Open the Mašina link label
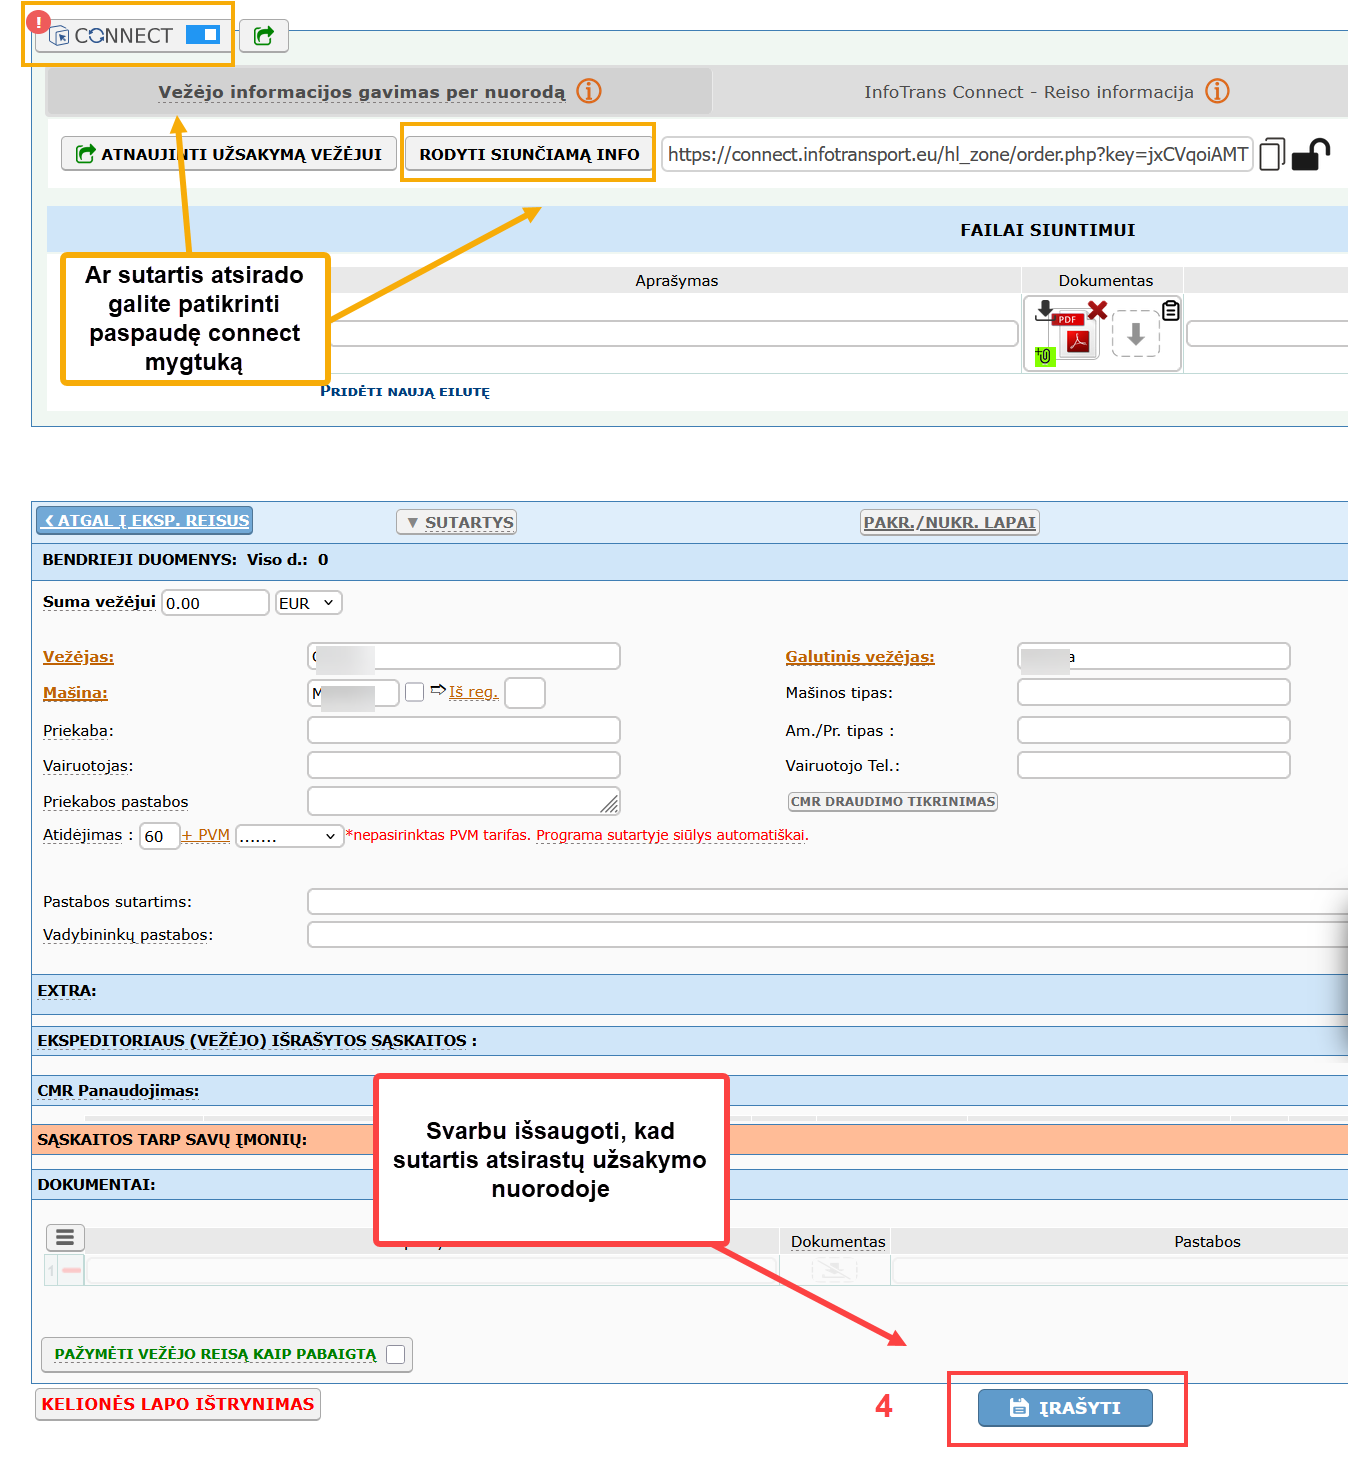Viewport: 1348px width, 1458px height. click(75, 693)
